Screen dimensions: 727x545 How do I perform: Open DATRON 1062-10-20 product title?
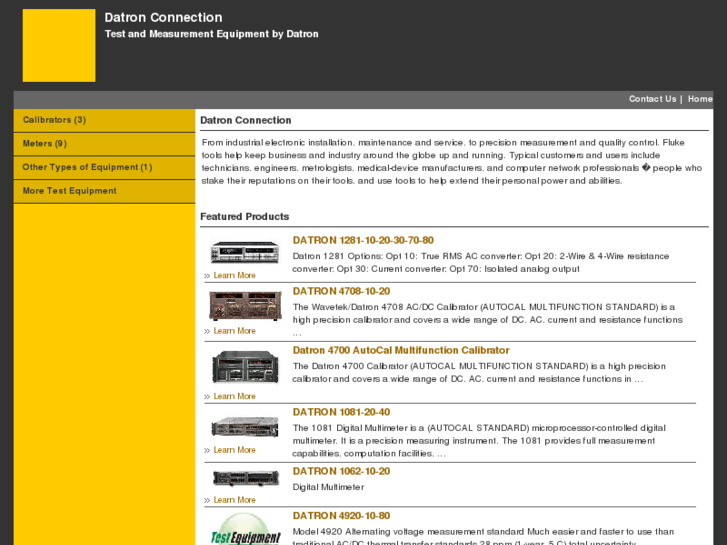(341, 471)
